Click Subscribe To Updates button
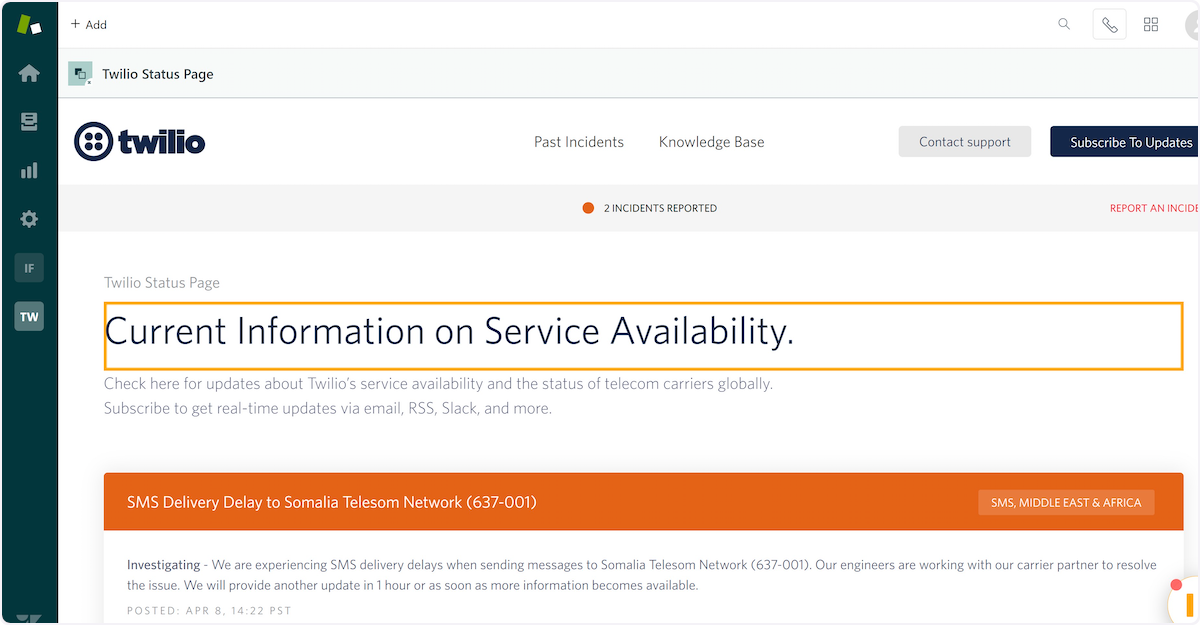 coord(1125,142)
